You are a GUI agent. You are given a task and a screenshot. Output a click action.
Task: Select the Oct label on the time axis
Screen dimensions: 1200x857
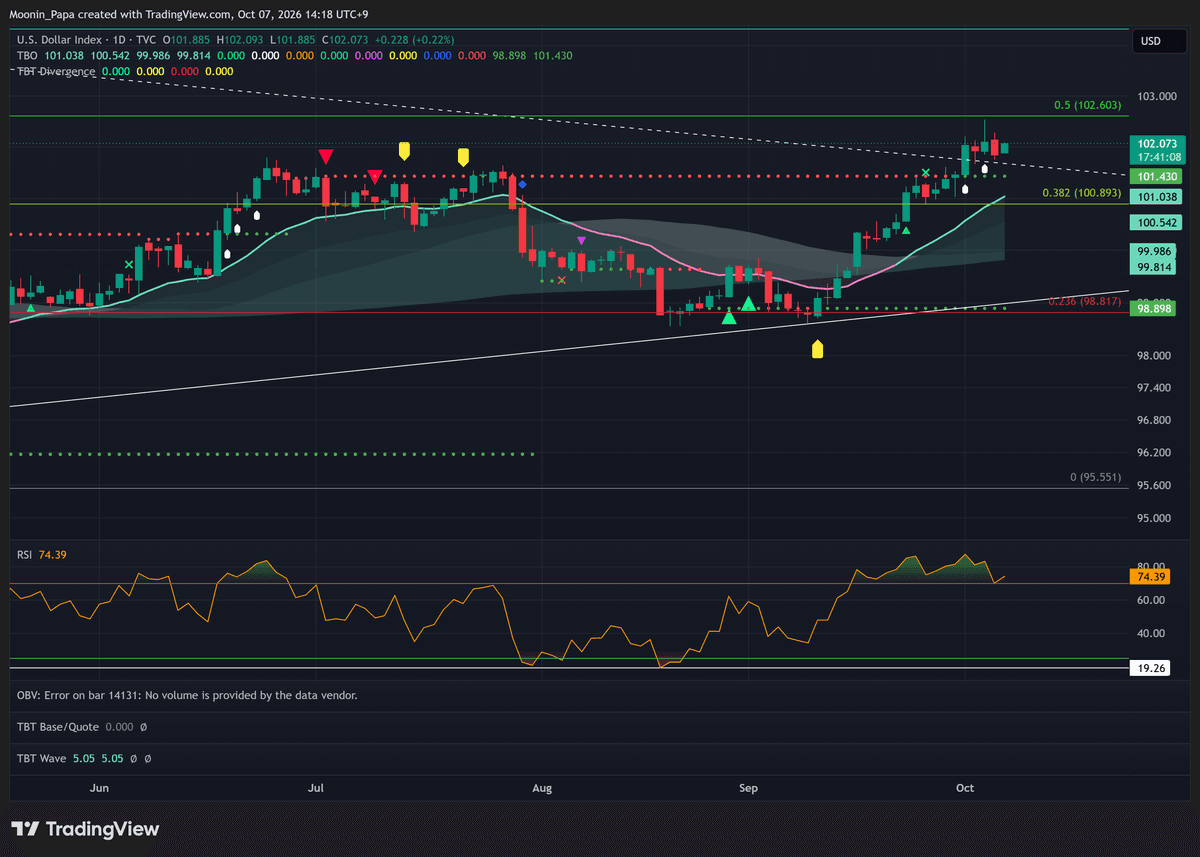click(x=965, y=788)
